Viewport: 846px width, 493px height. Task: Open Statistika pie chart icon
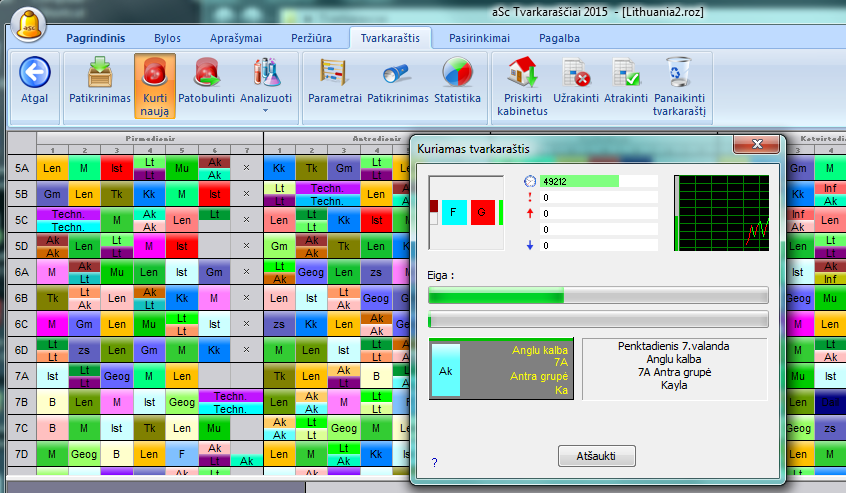pos(458,72)
